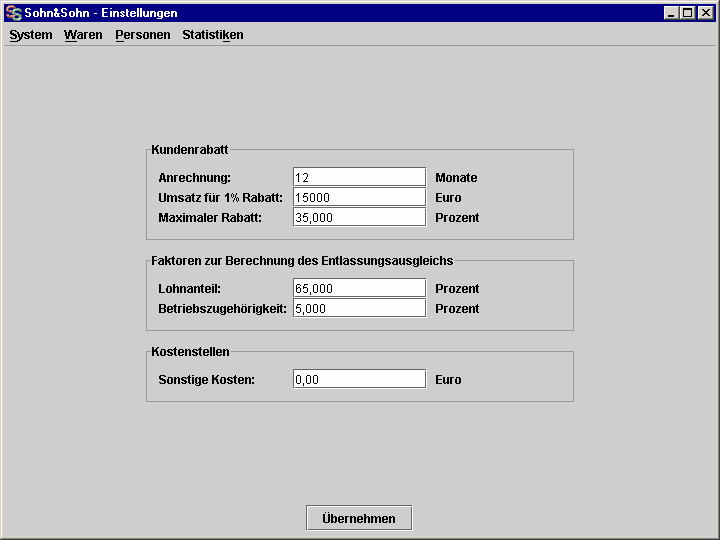Minimize the Einstellungen window
Screen dimensions: 720x540
(671, 13)
